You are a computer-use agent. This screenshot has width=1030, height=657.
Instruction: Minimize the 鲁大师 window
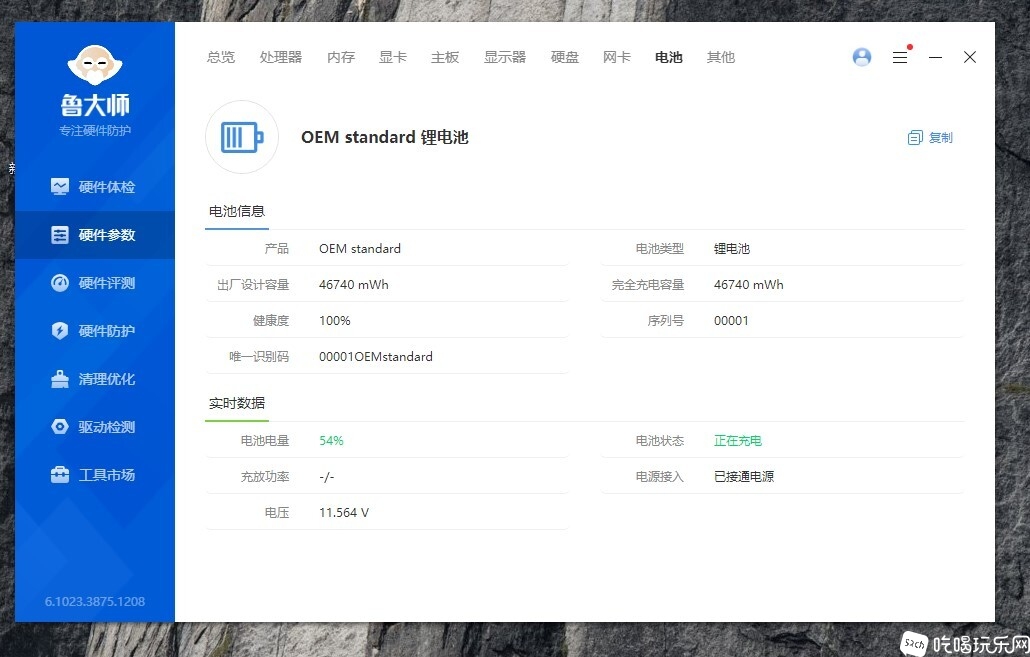click(935, 58)
